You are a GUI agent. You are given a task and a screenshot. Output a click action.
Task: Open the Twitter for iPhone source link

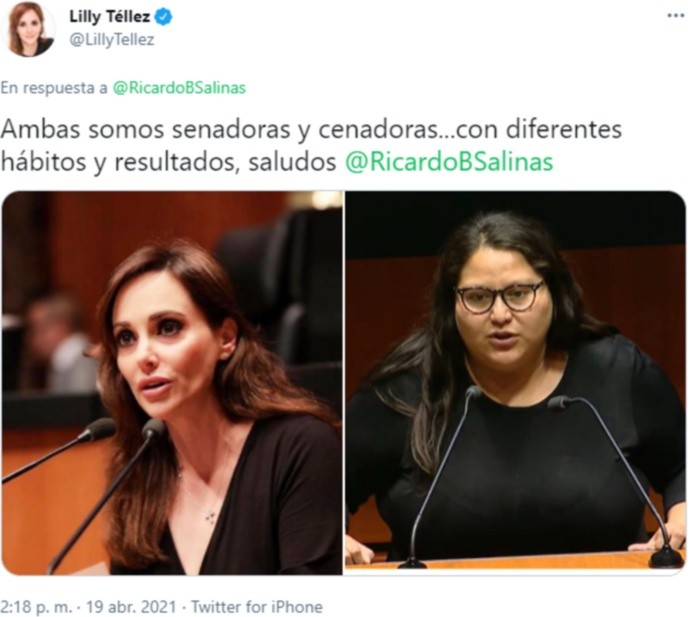[x=257, y=607]
